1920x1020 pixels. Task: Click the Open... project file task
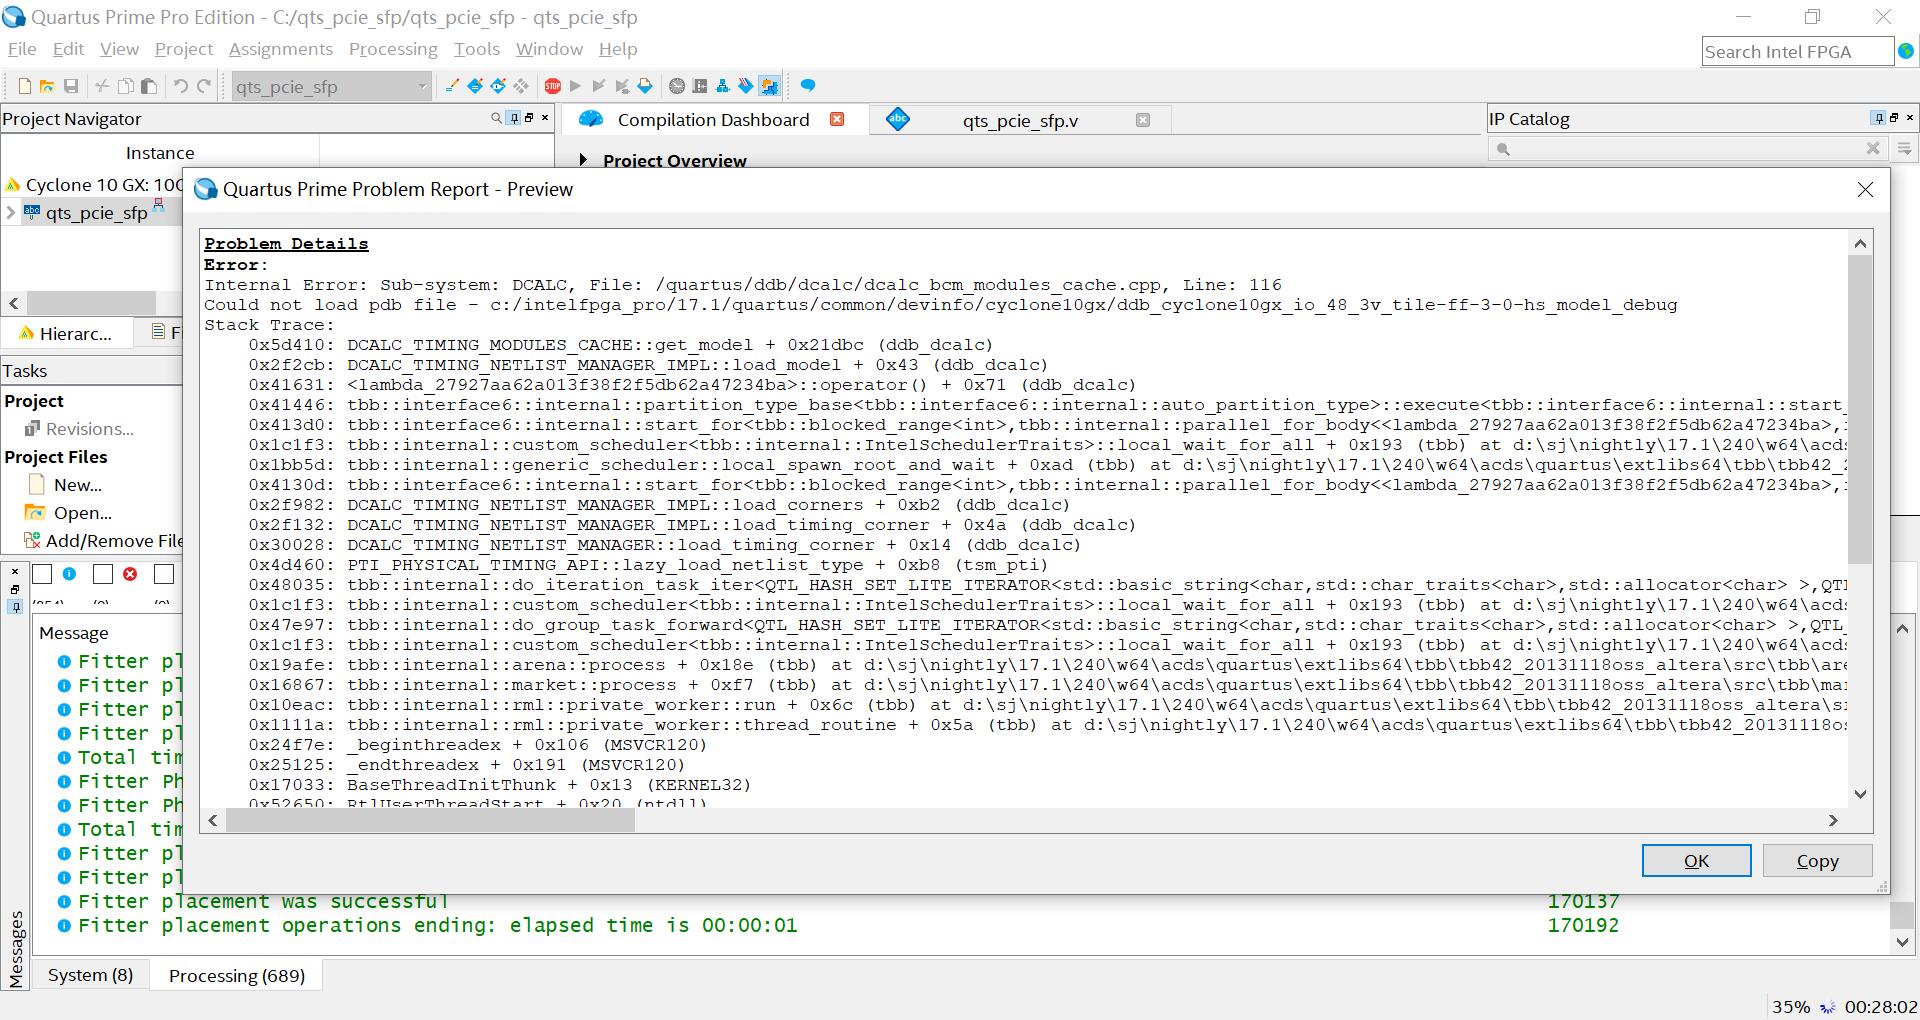click(x=83, y=513)
